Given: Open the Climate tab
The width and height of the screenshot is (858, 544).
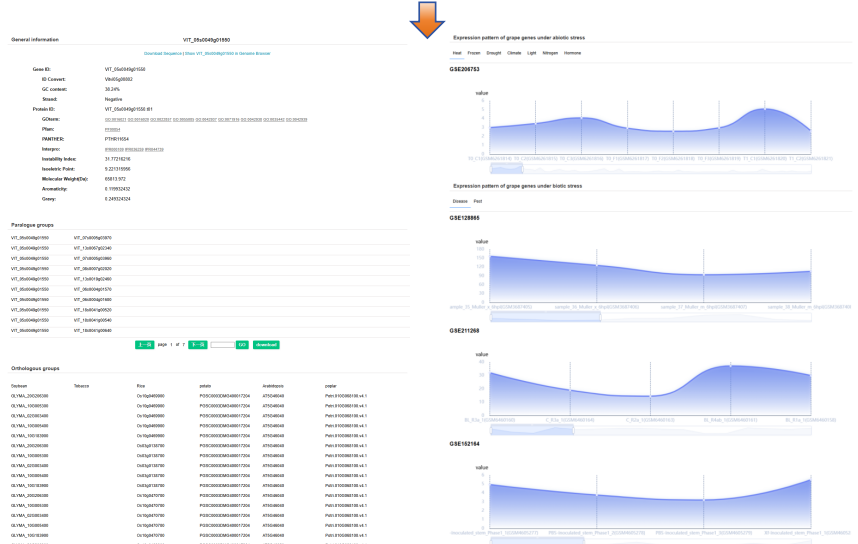Looking at the screenshot, I should point(514,52).
